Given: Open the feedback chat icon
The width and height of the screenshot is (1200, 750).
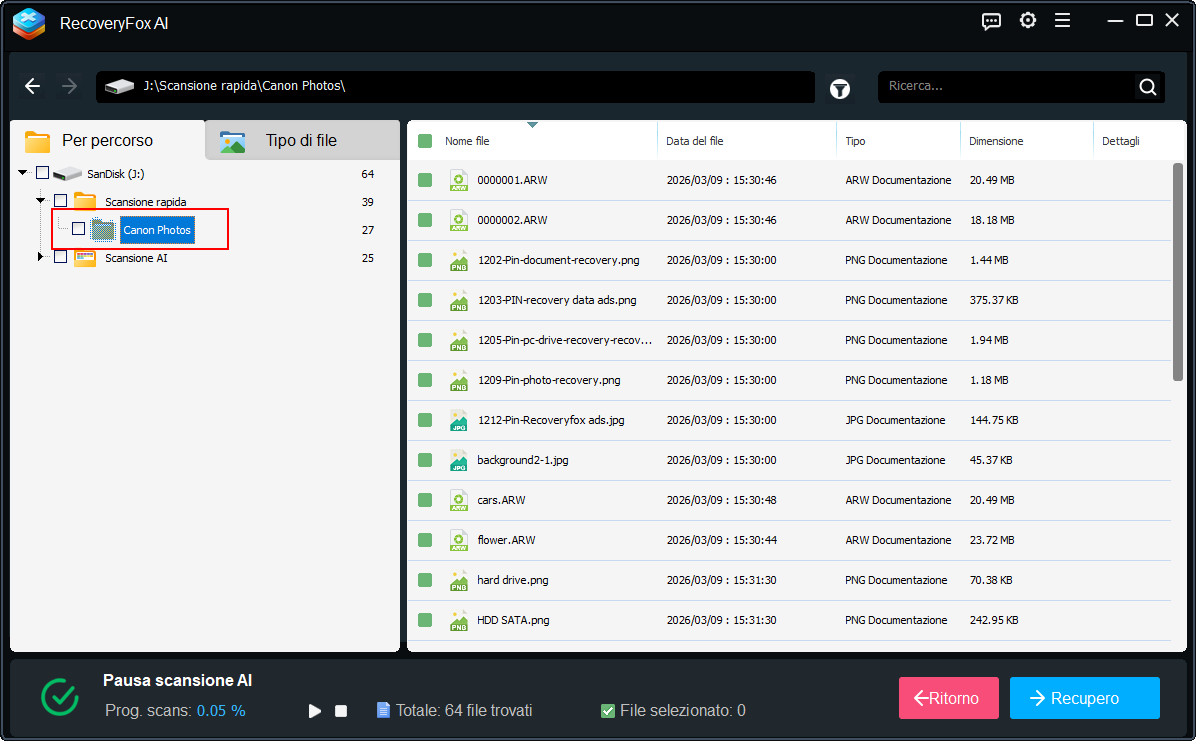Looking at the screenshot, I should tap(991, 21).
